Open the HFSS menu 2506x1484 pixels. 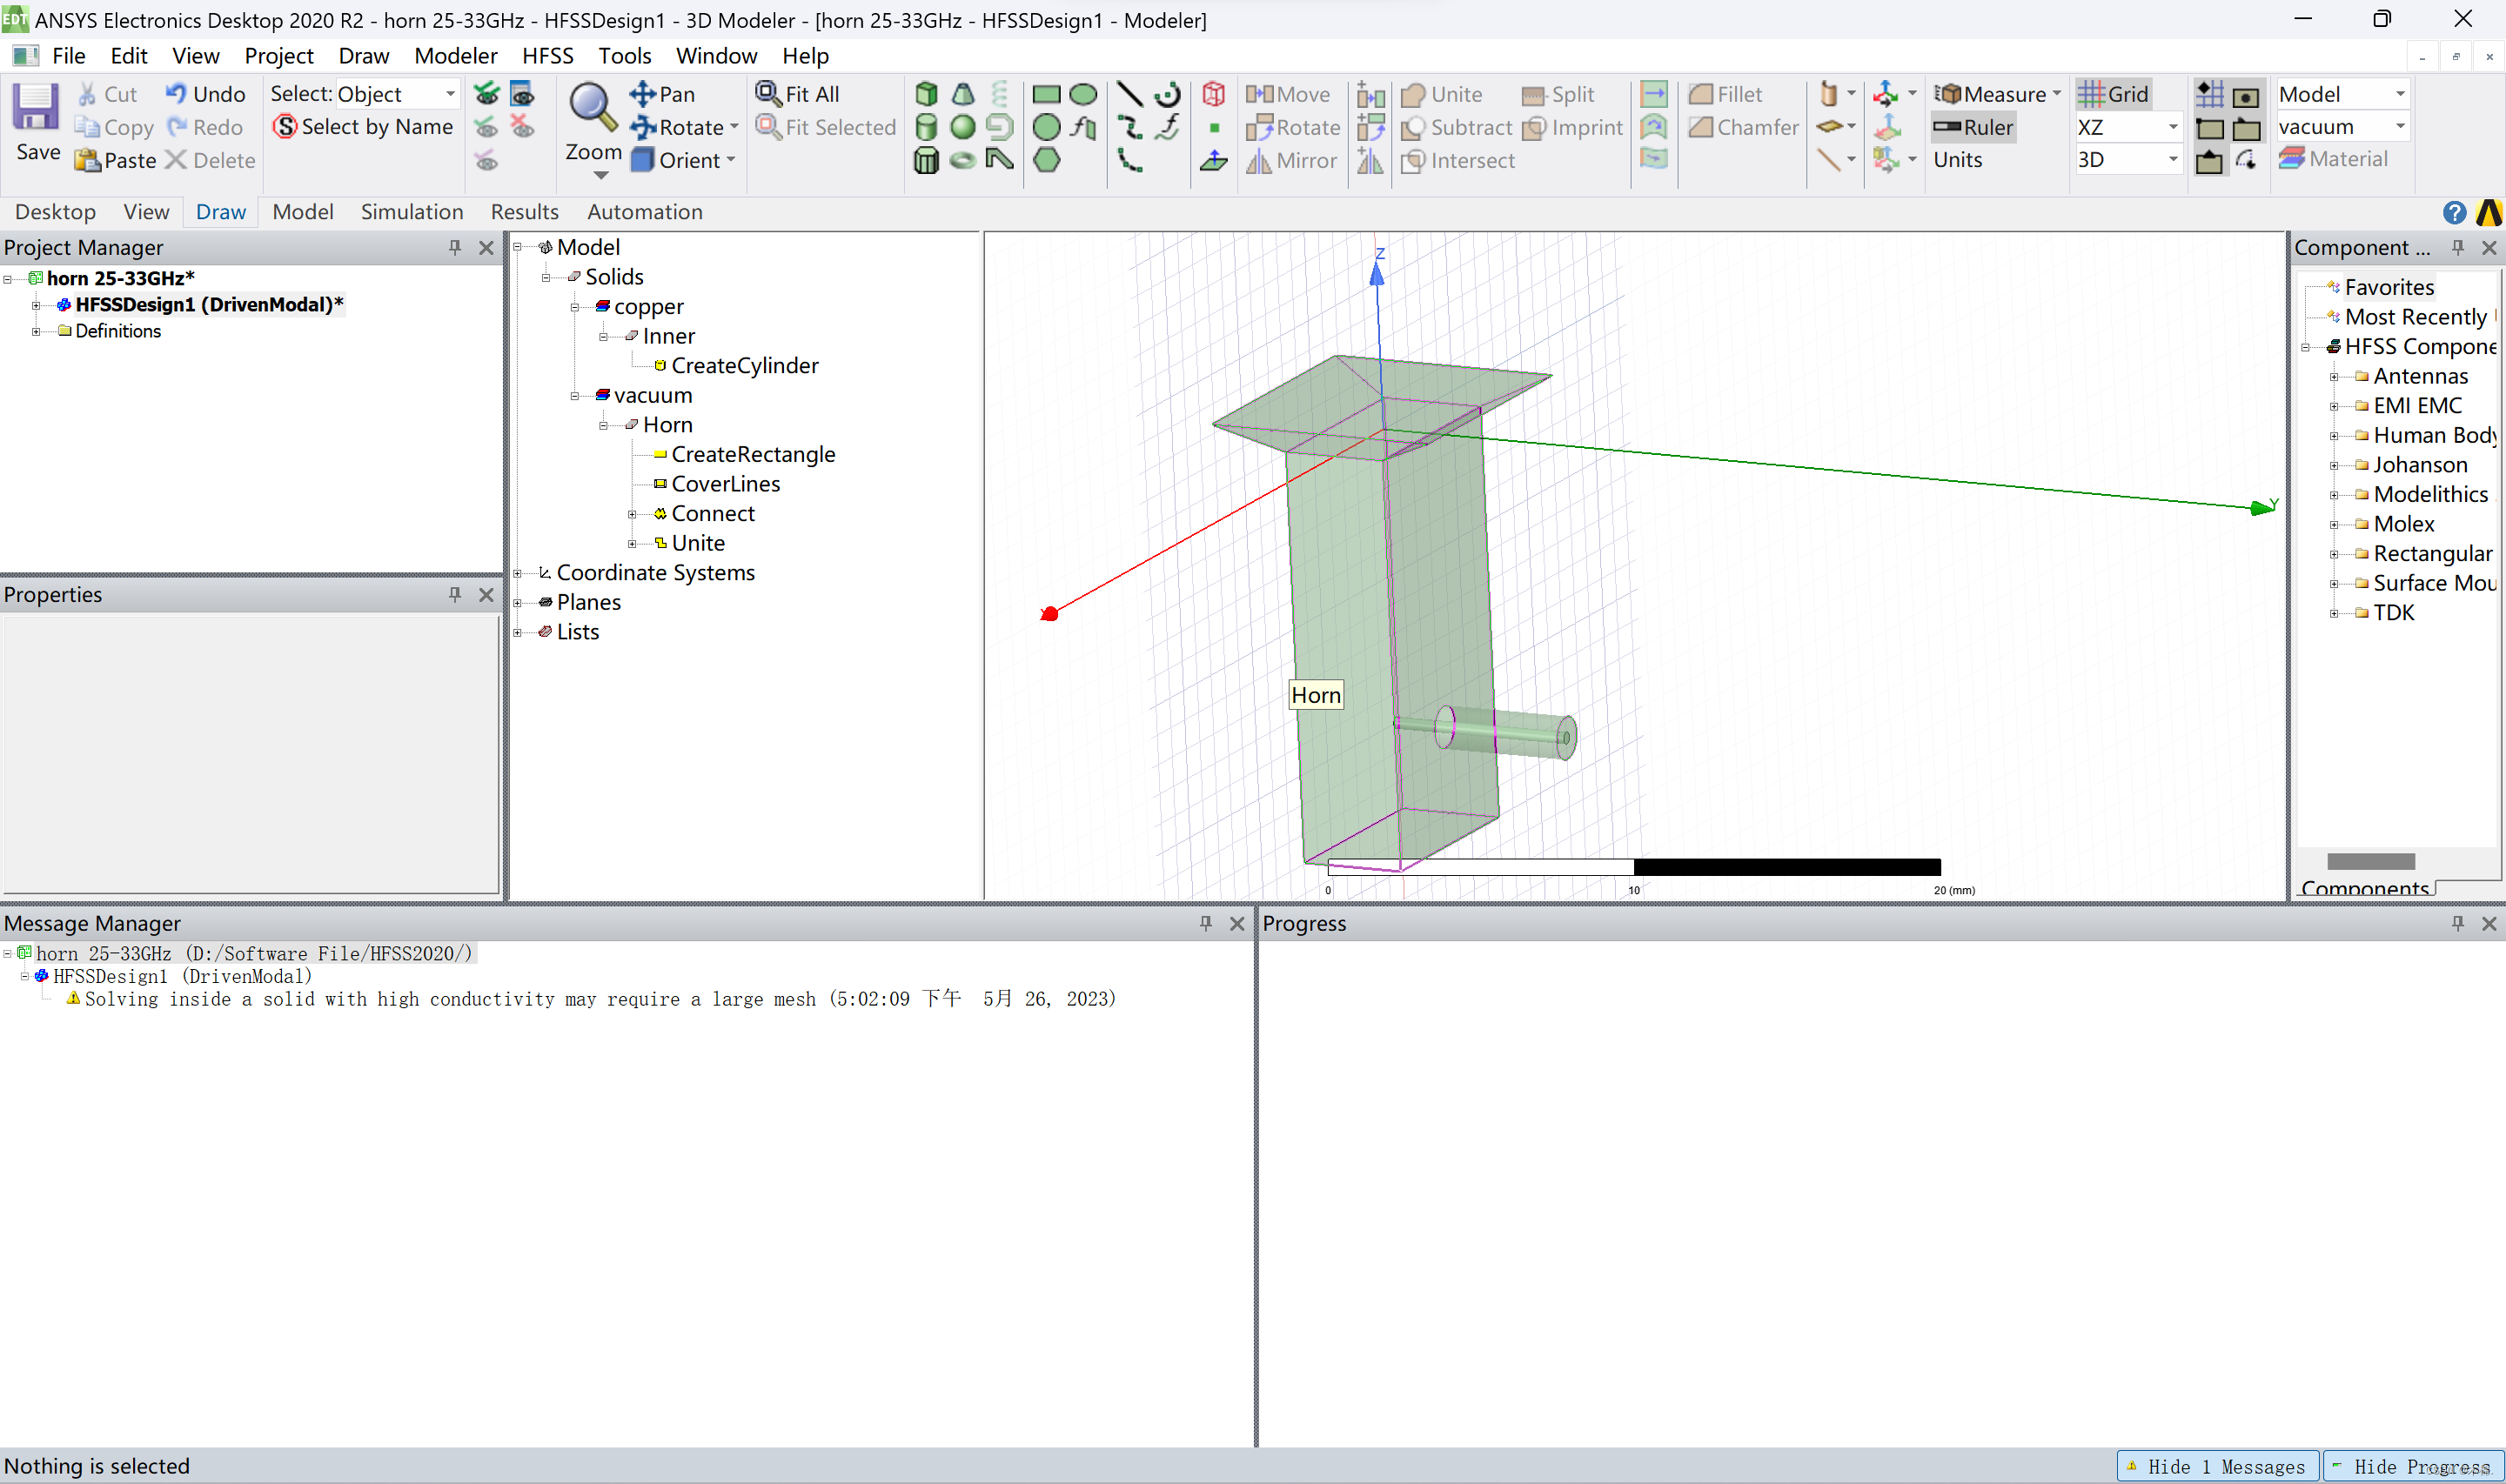click(547, 56)
